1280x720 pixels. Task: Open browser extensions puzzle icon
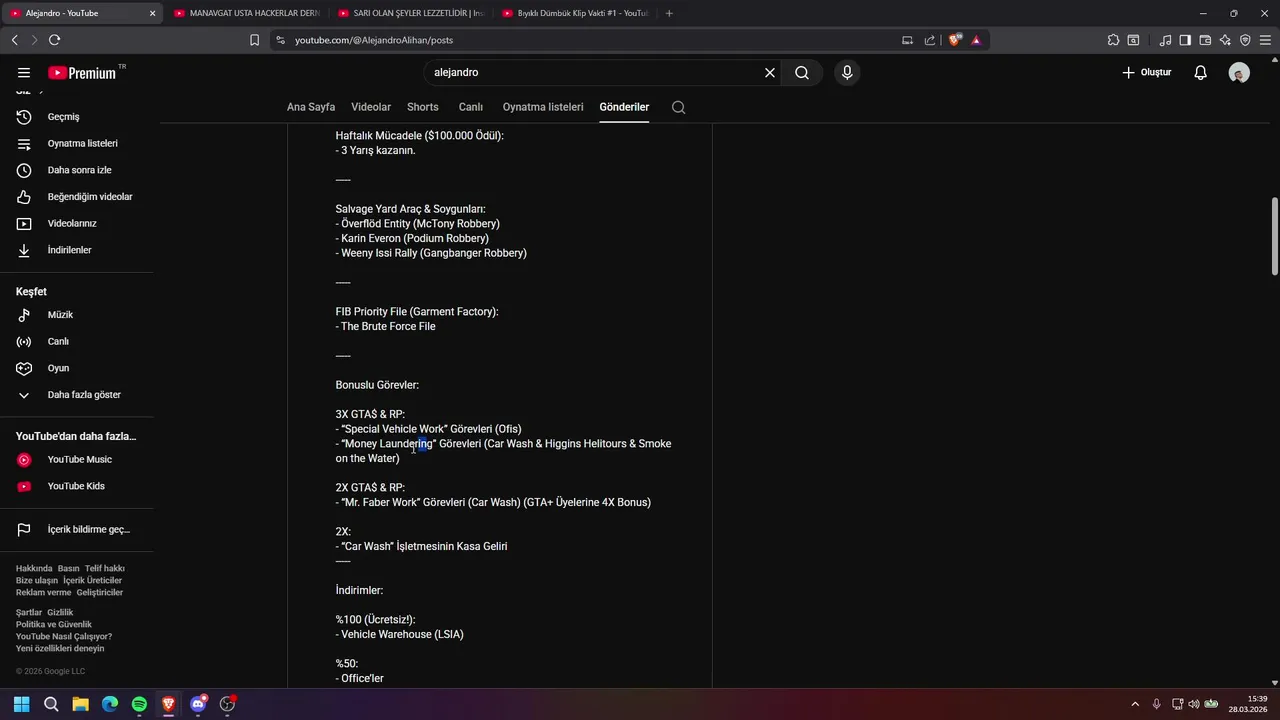pos(1113,40)
